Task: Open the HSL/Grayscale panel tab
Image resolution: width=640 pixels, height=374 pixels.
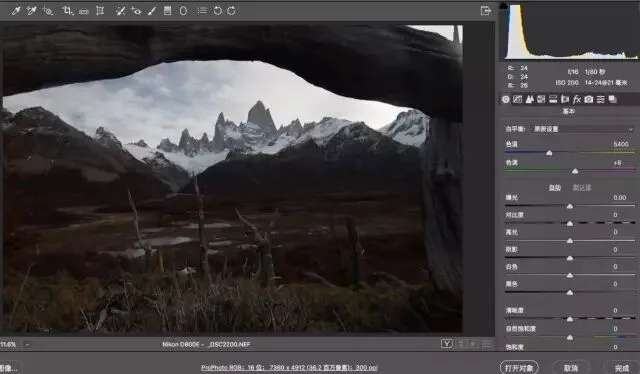Action: [541, 99]
